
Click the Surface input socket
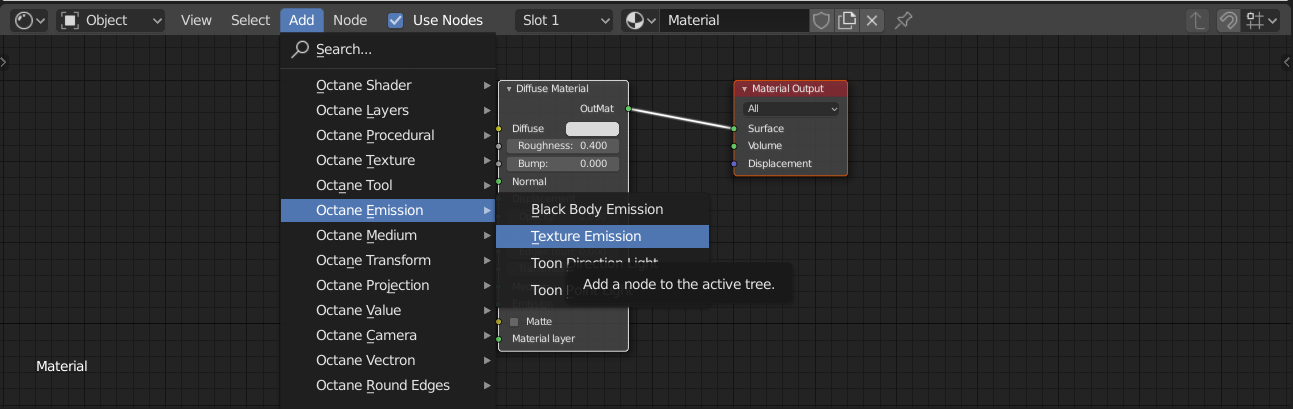[x=734, y=128]
